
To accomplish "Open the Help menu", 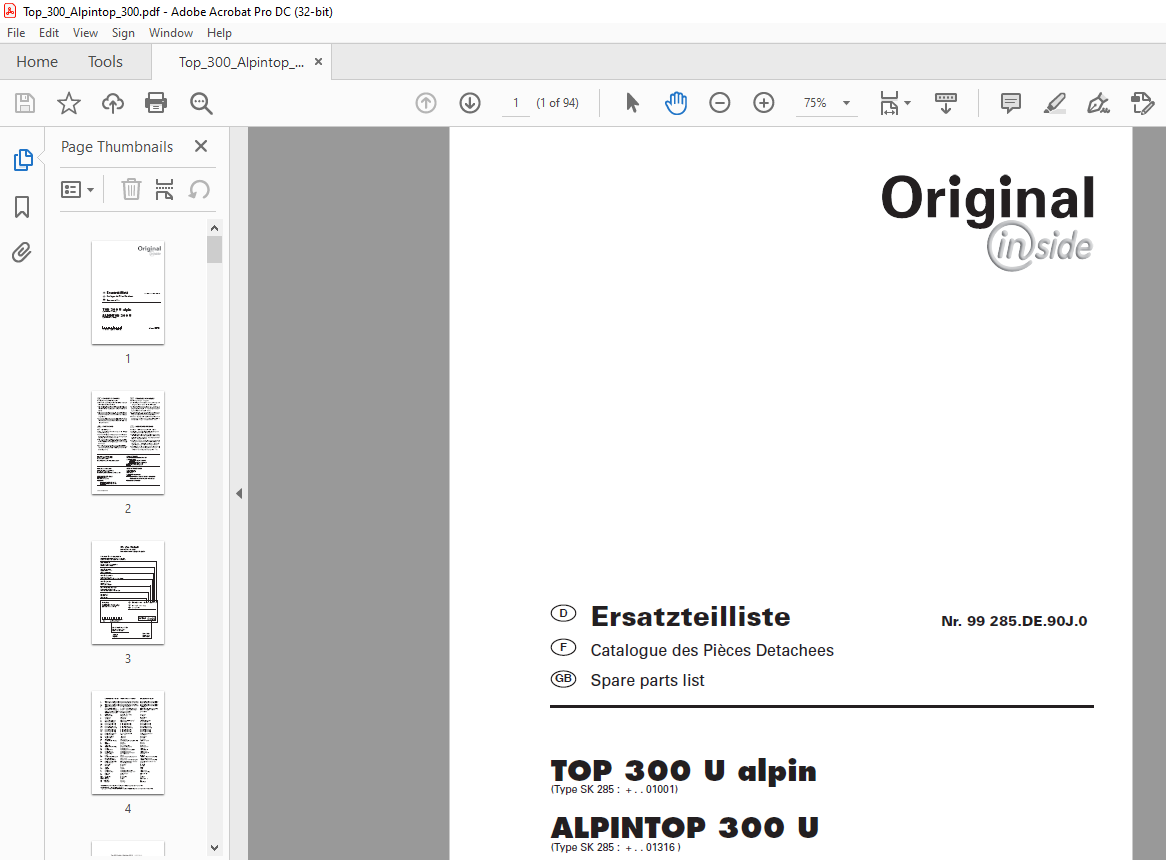I will (219, 33).
